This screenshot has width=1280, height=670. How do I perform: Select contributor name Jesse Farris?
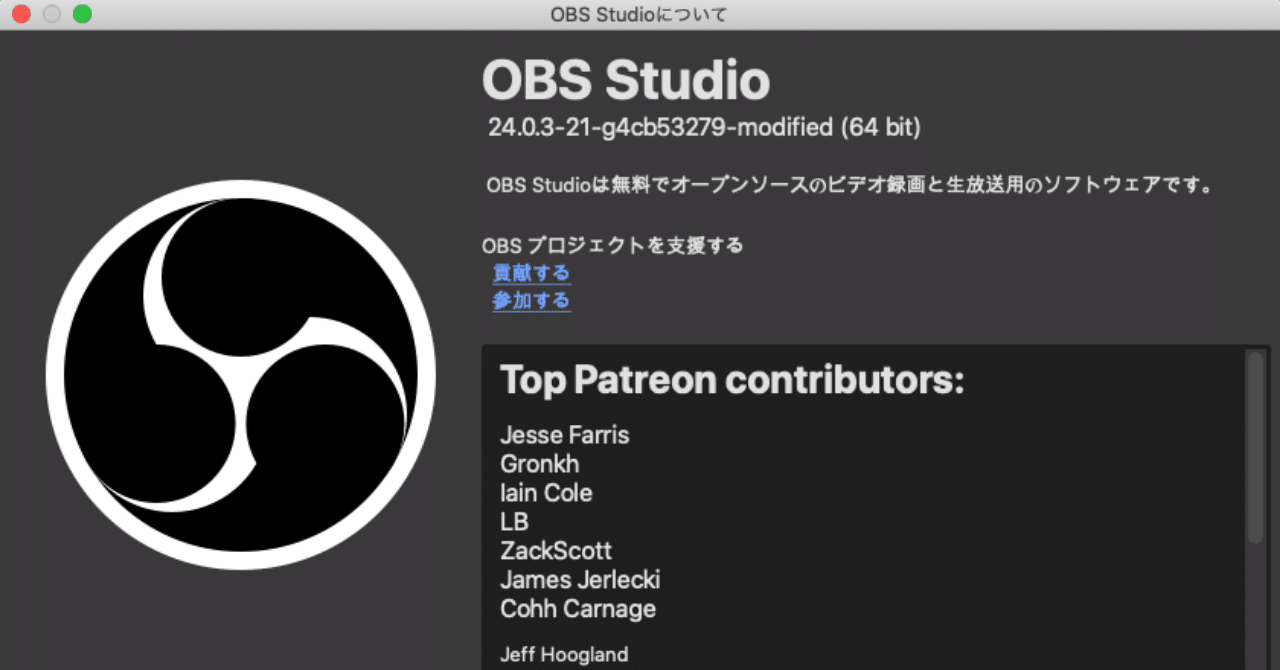[x=565, y=435]
